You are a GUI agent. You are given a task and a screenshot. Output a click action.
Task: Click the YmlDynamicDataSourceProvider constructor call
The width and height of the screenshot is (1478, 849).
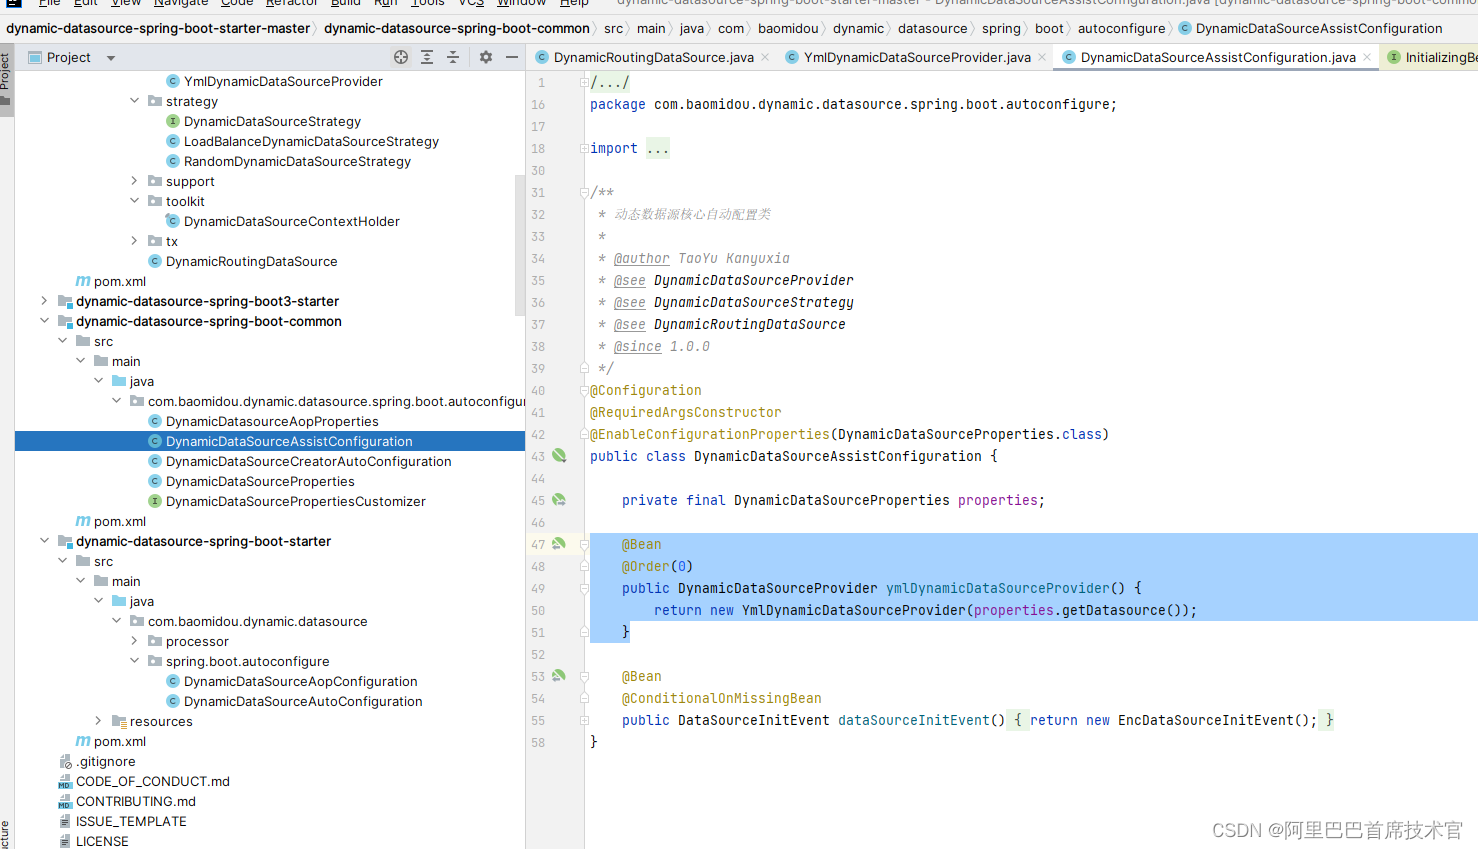854,610
